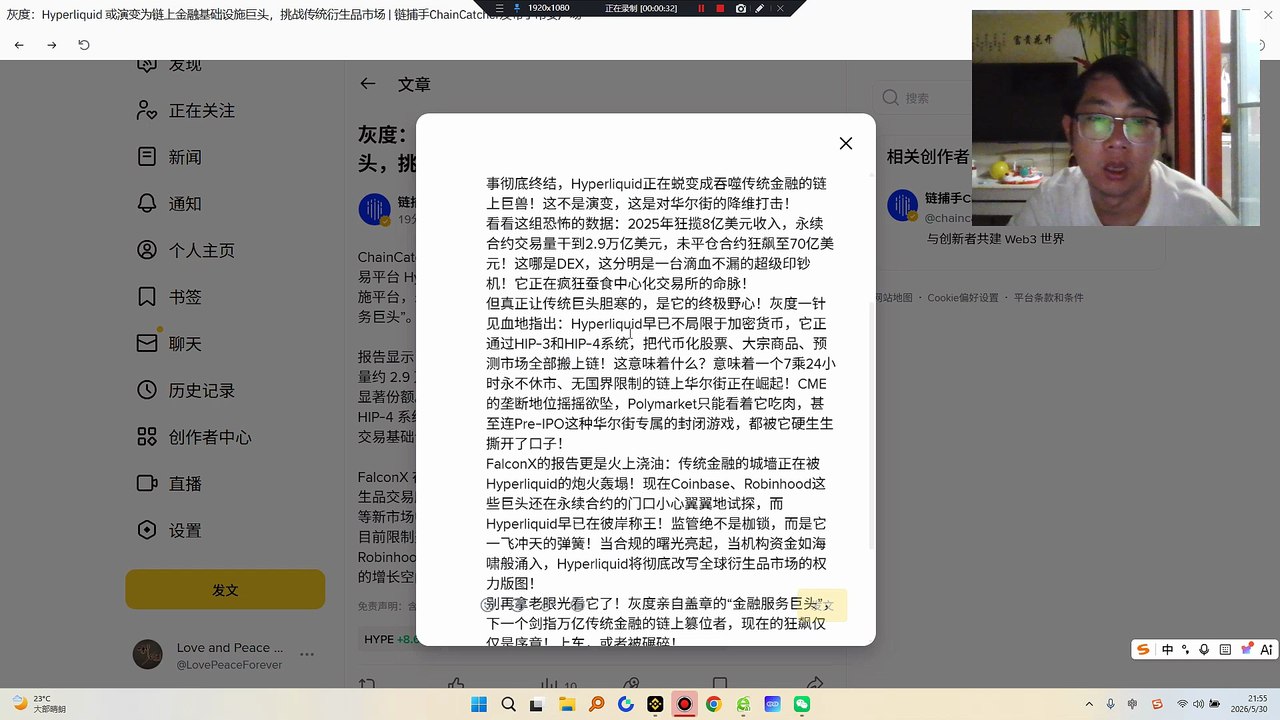The image size is (1280, 720).
Task: Open Task View on taskbar
Action: click(537, 704)
